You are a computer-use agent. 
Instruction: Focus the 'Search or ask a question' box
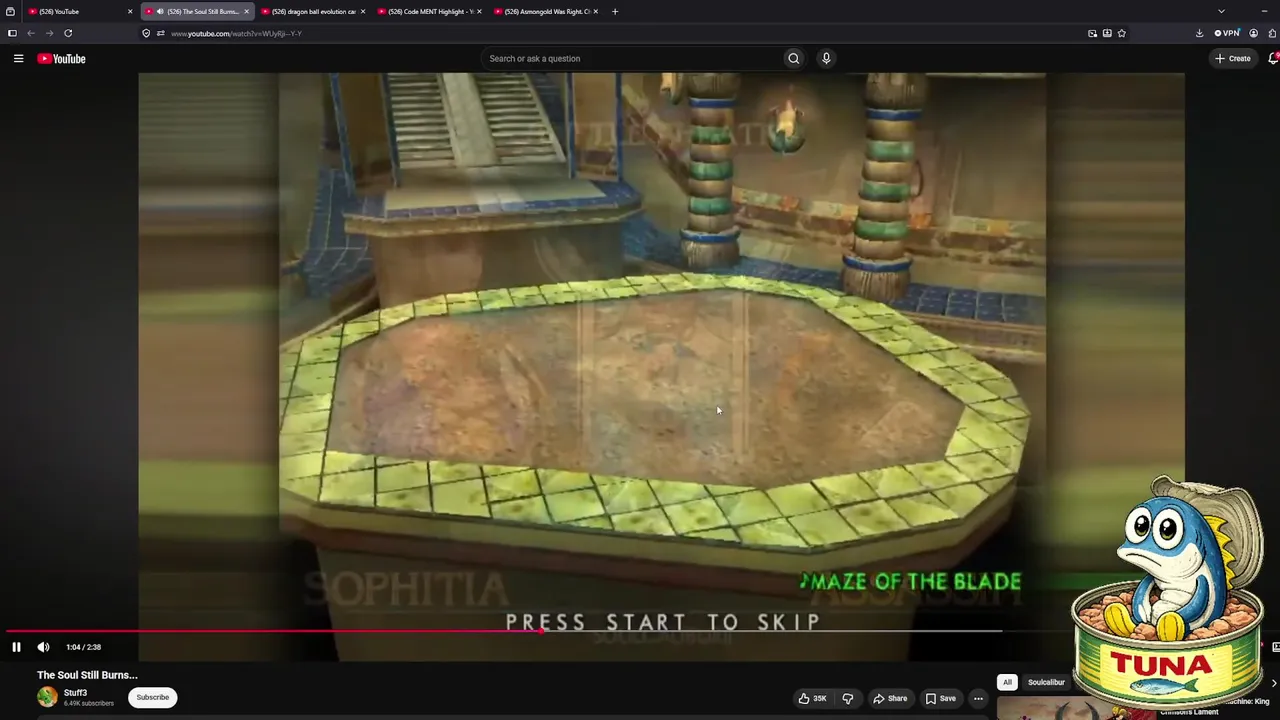[630, 58]
